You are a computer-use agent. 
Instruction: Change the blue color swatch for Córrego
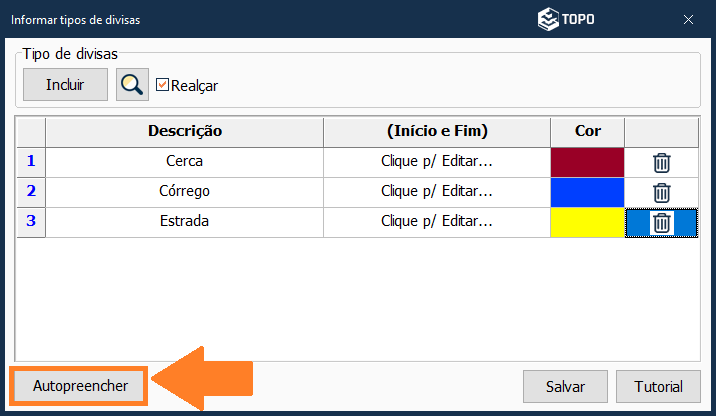click(x=587, y=193)
